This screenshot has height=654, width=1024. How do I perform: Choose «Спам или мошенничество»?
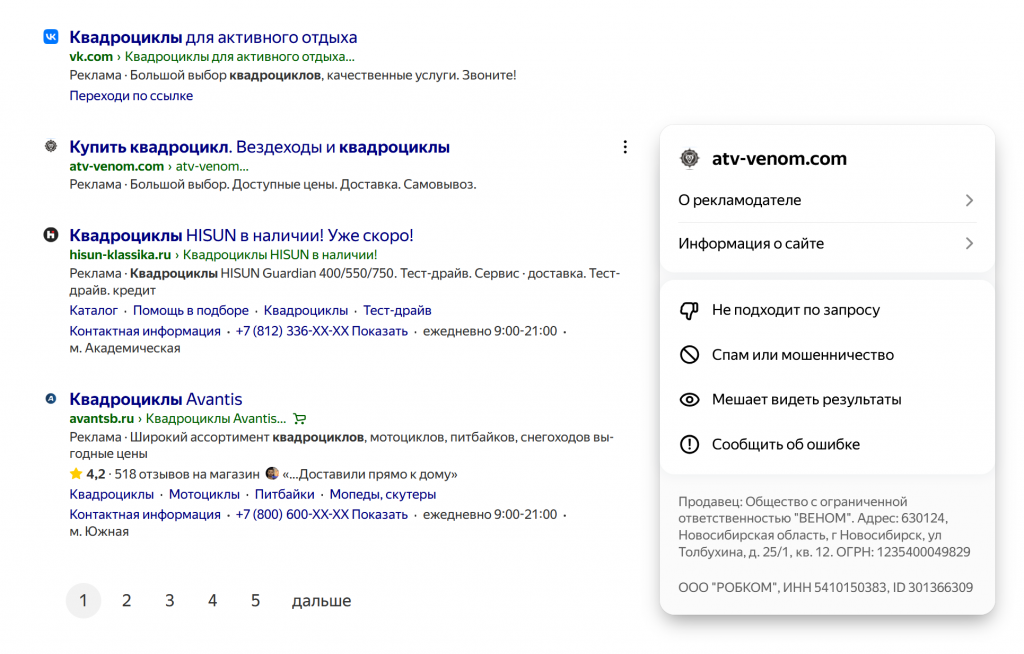[x=803, y=355]
